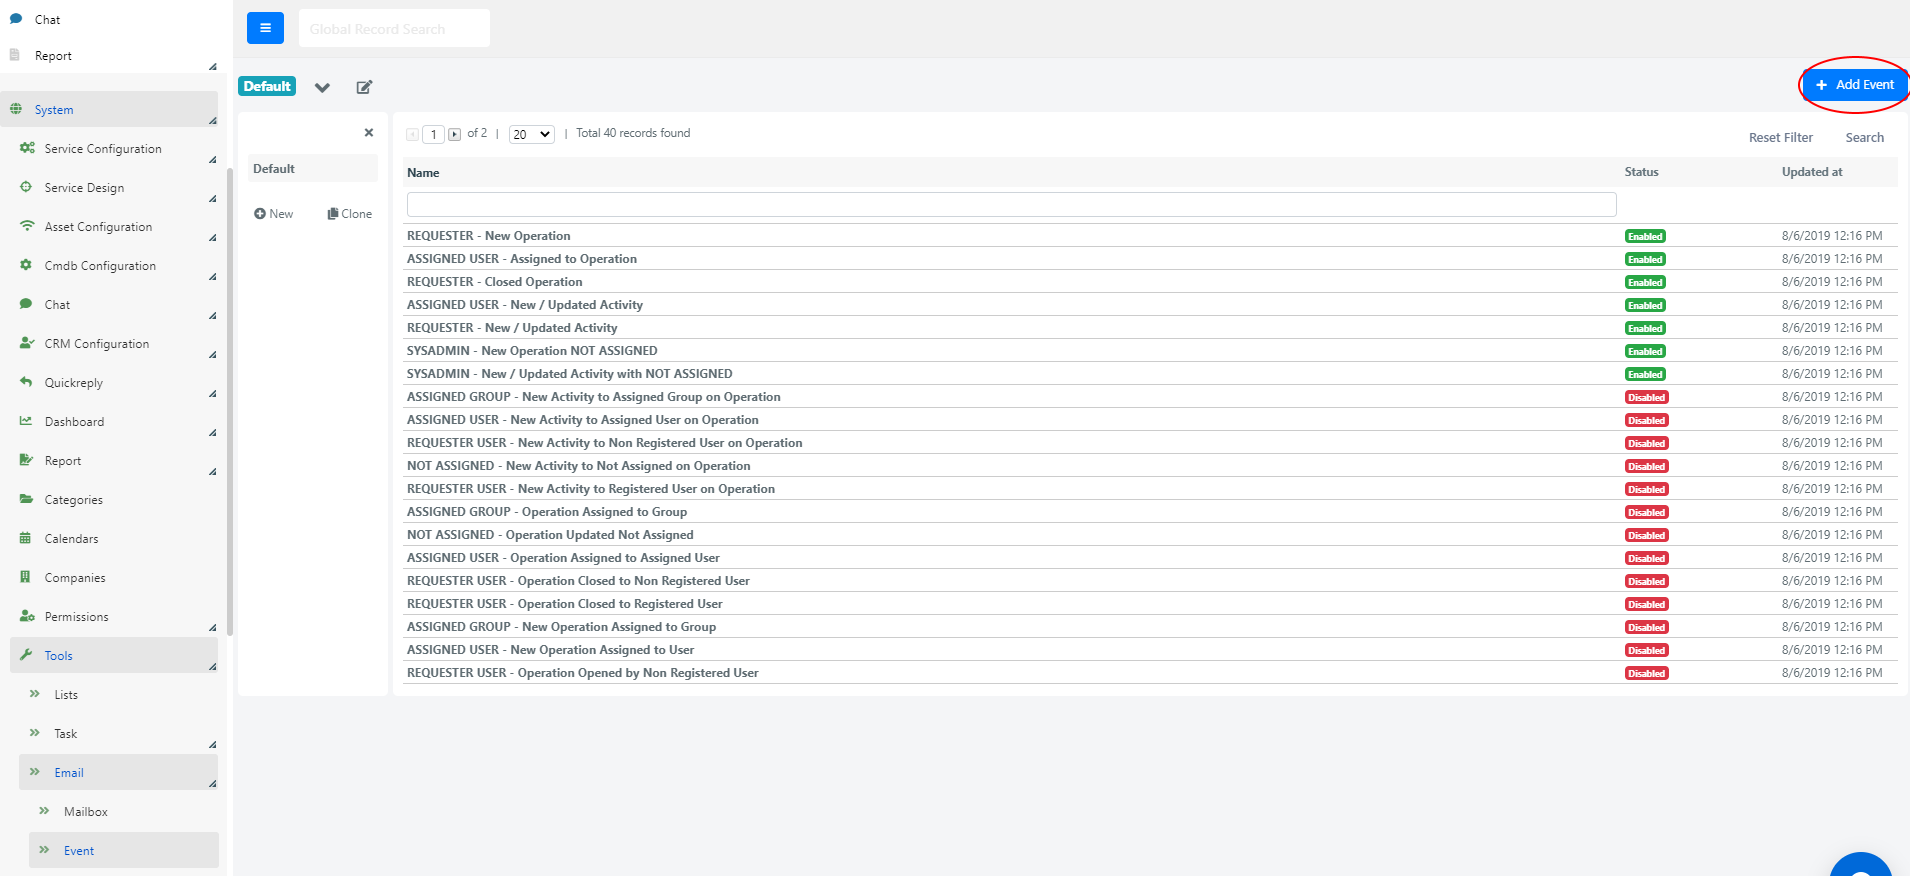This screenshot has width=1910, height=876.
Task: Select Default in the side panel list
Action: 313,169
